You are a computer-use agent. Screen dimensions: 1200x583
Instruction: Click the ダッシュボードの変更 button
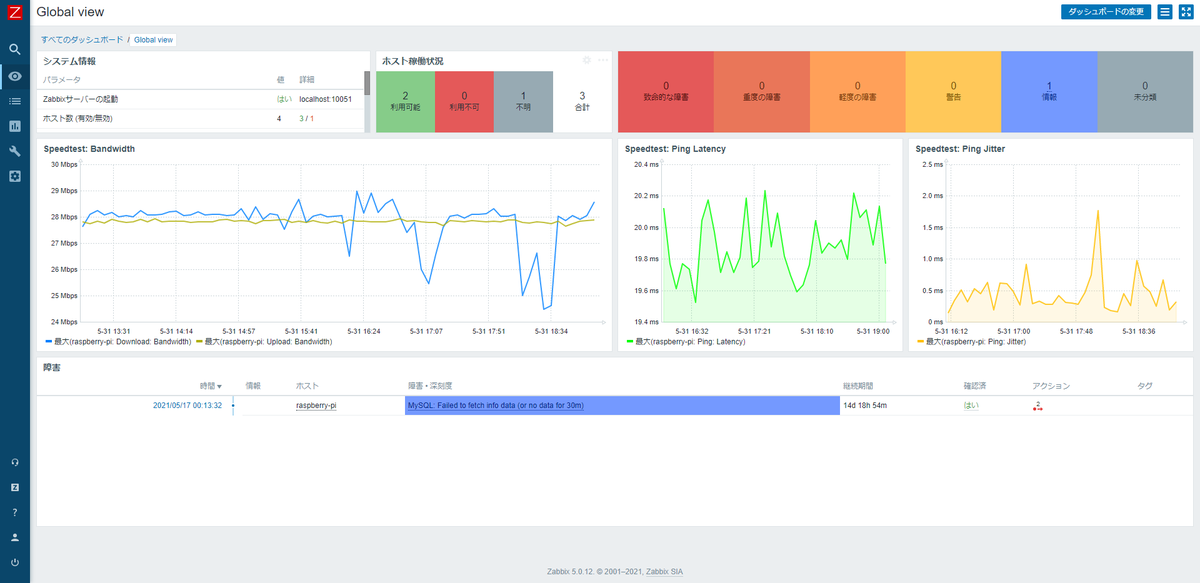pos(1106,12)
